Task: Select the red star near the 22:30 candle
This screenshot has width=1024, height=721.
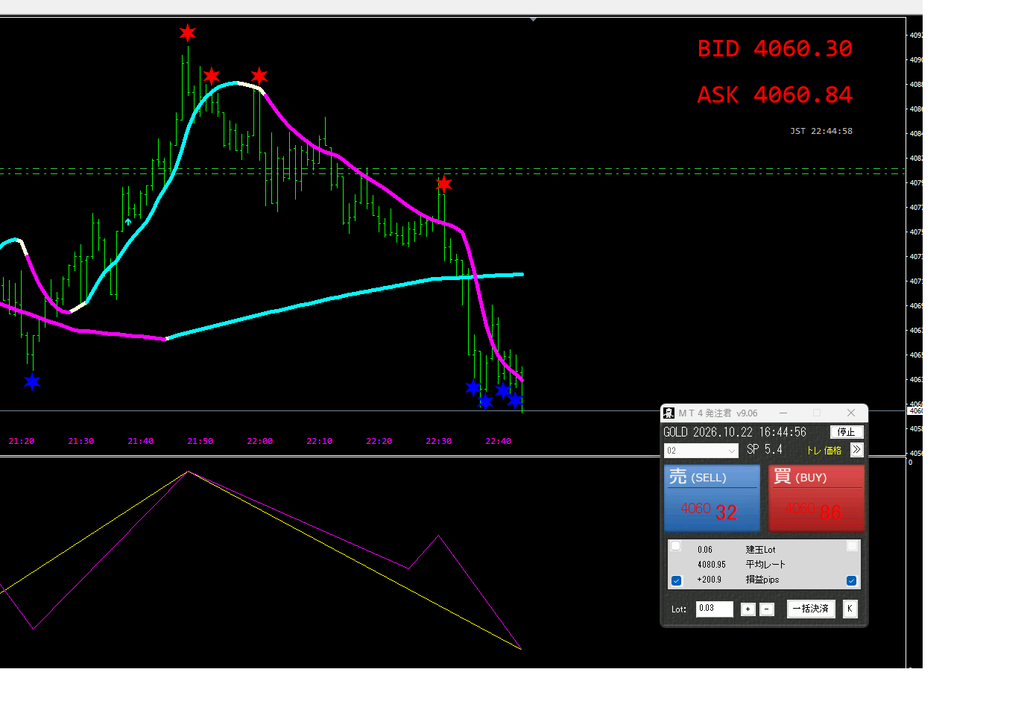Action: (444, 184)
